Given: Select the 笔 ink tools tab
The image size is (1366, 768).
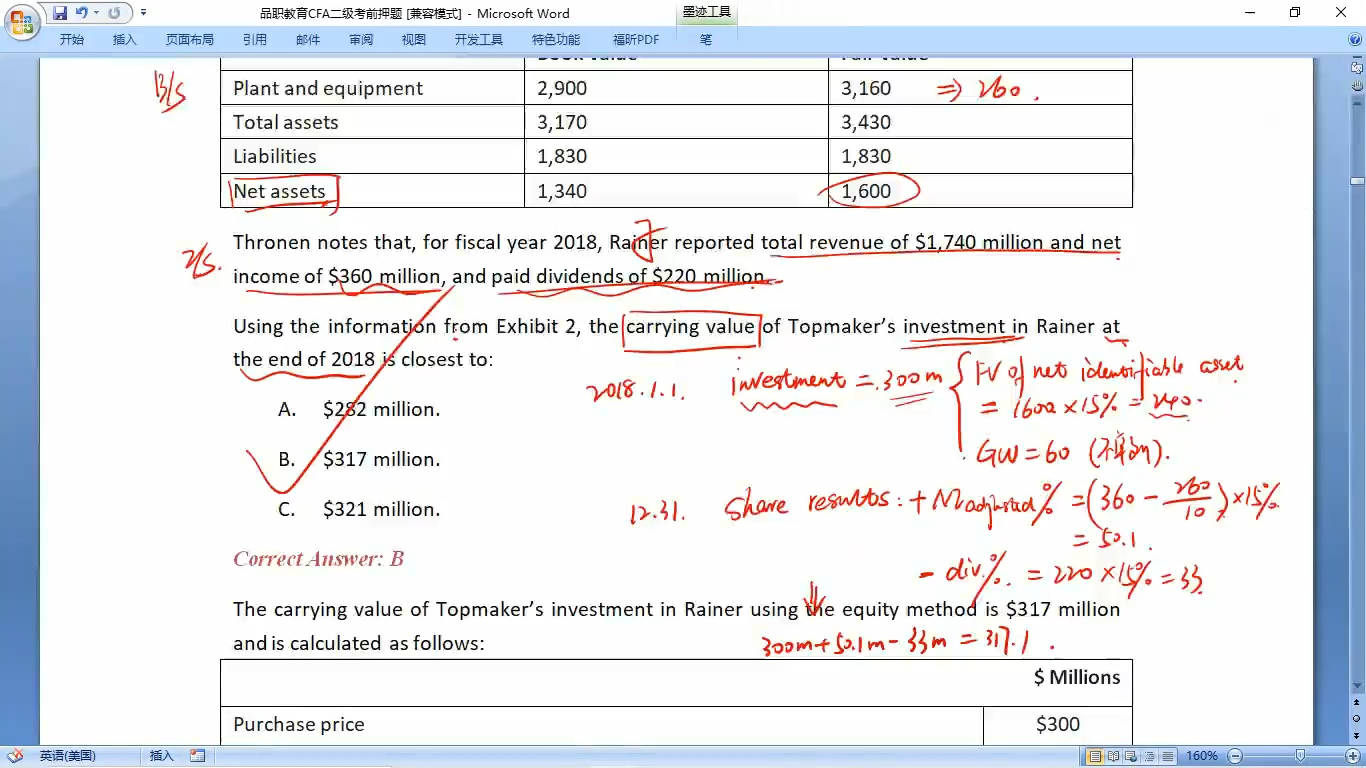Looking at the screenshot, I should tap(706, 40).
